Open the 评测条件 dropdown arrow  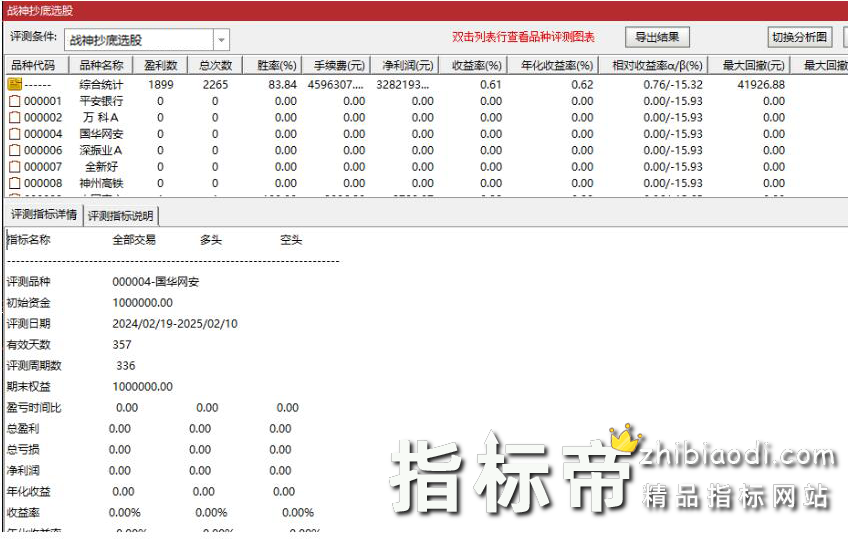[221, 40]
